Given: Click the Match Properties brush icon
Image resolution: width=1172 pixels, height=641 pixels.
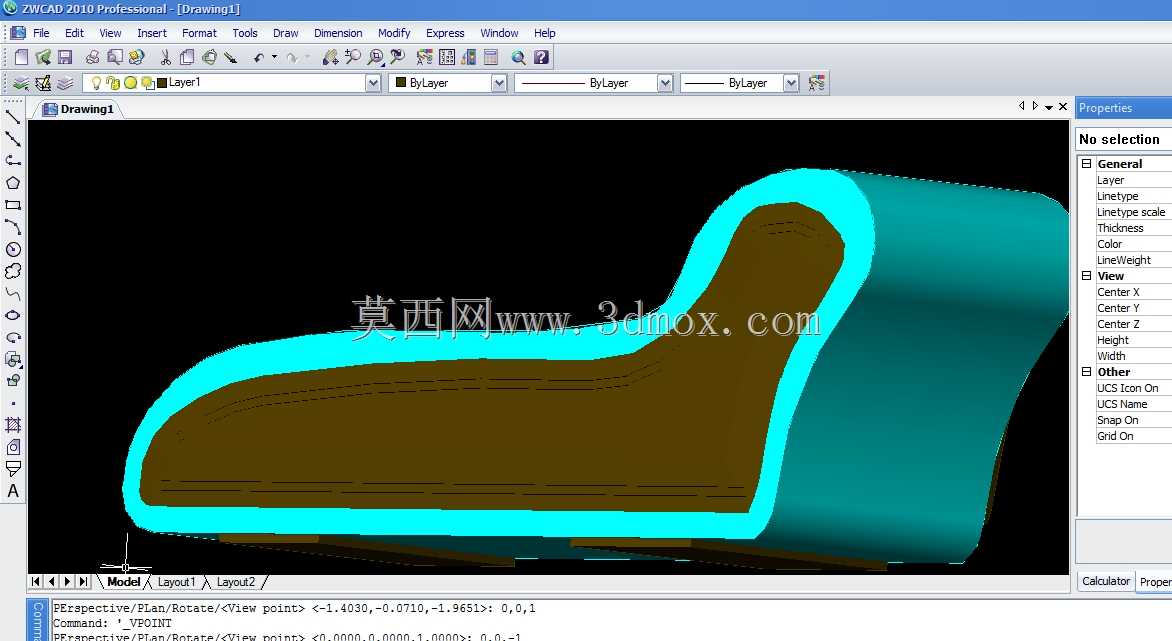Looking at the screenshot, I should (231, 58).
